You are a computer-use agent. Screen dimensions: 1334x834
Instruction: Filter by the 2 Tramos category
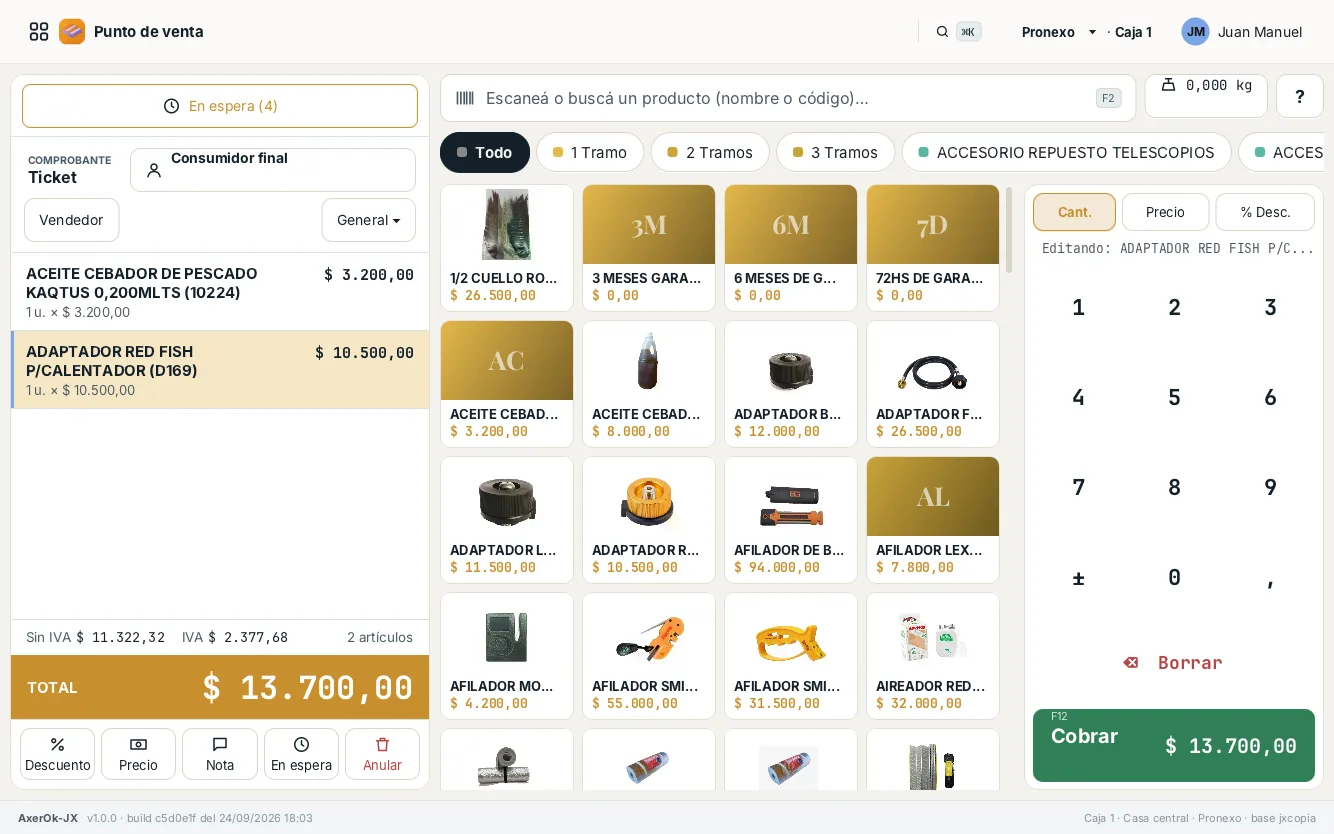coord(710,153)
